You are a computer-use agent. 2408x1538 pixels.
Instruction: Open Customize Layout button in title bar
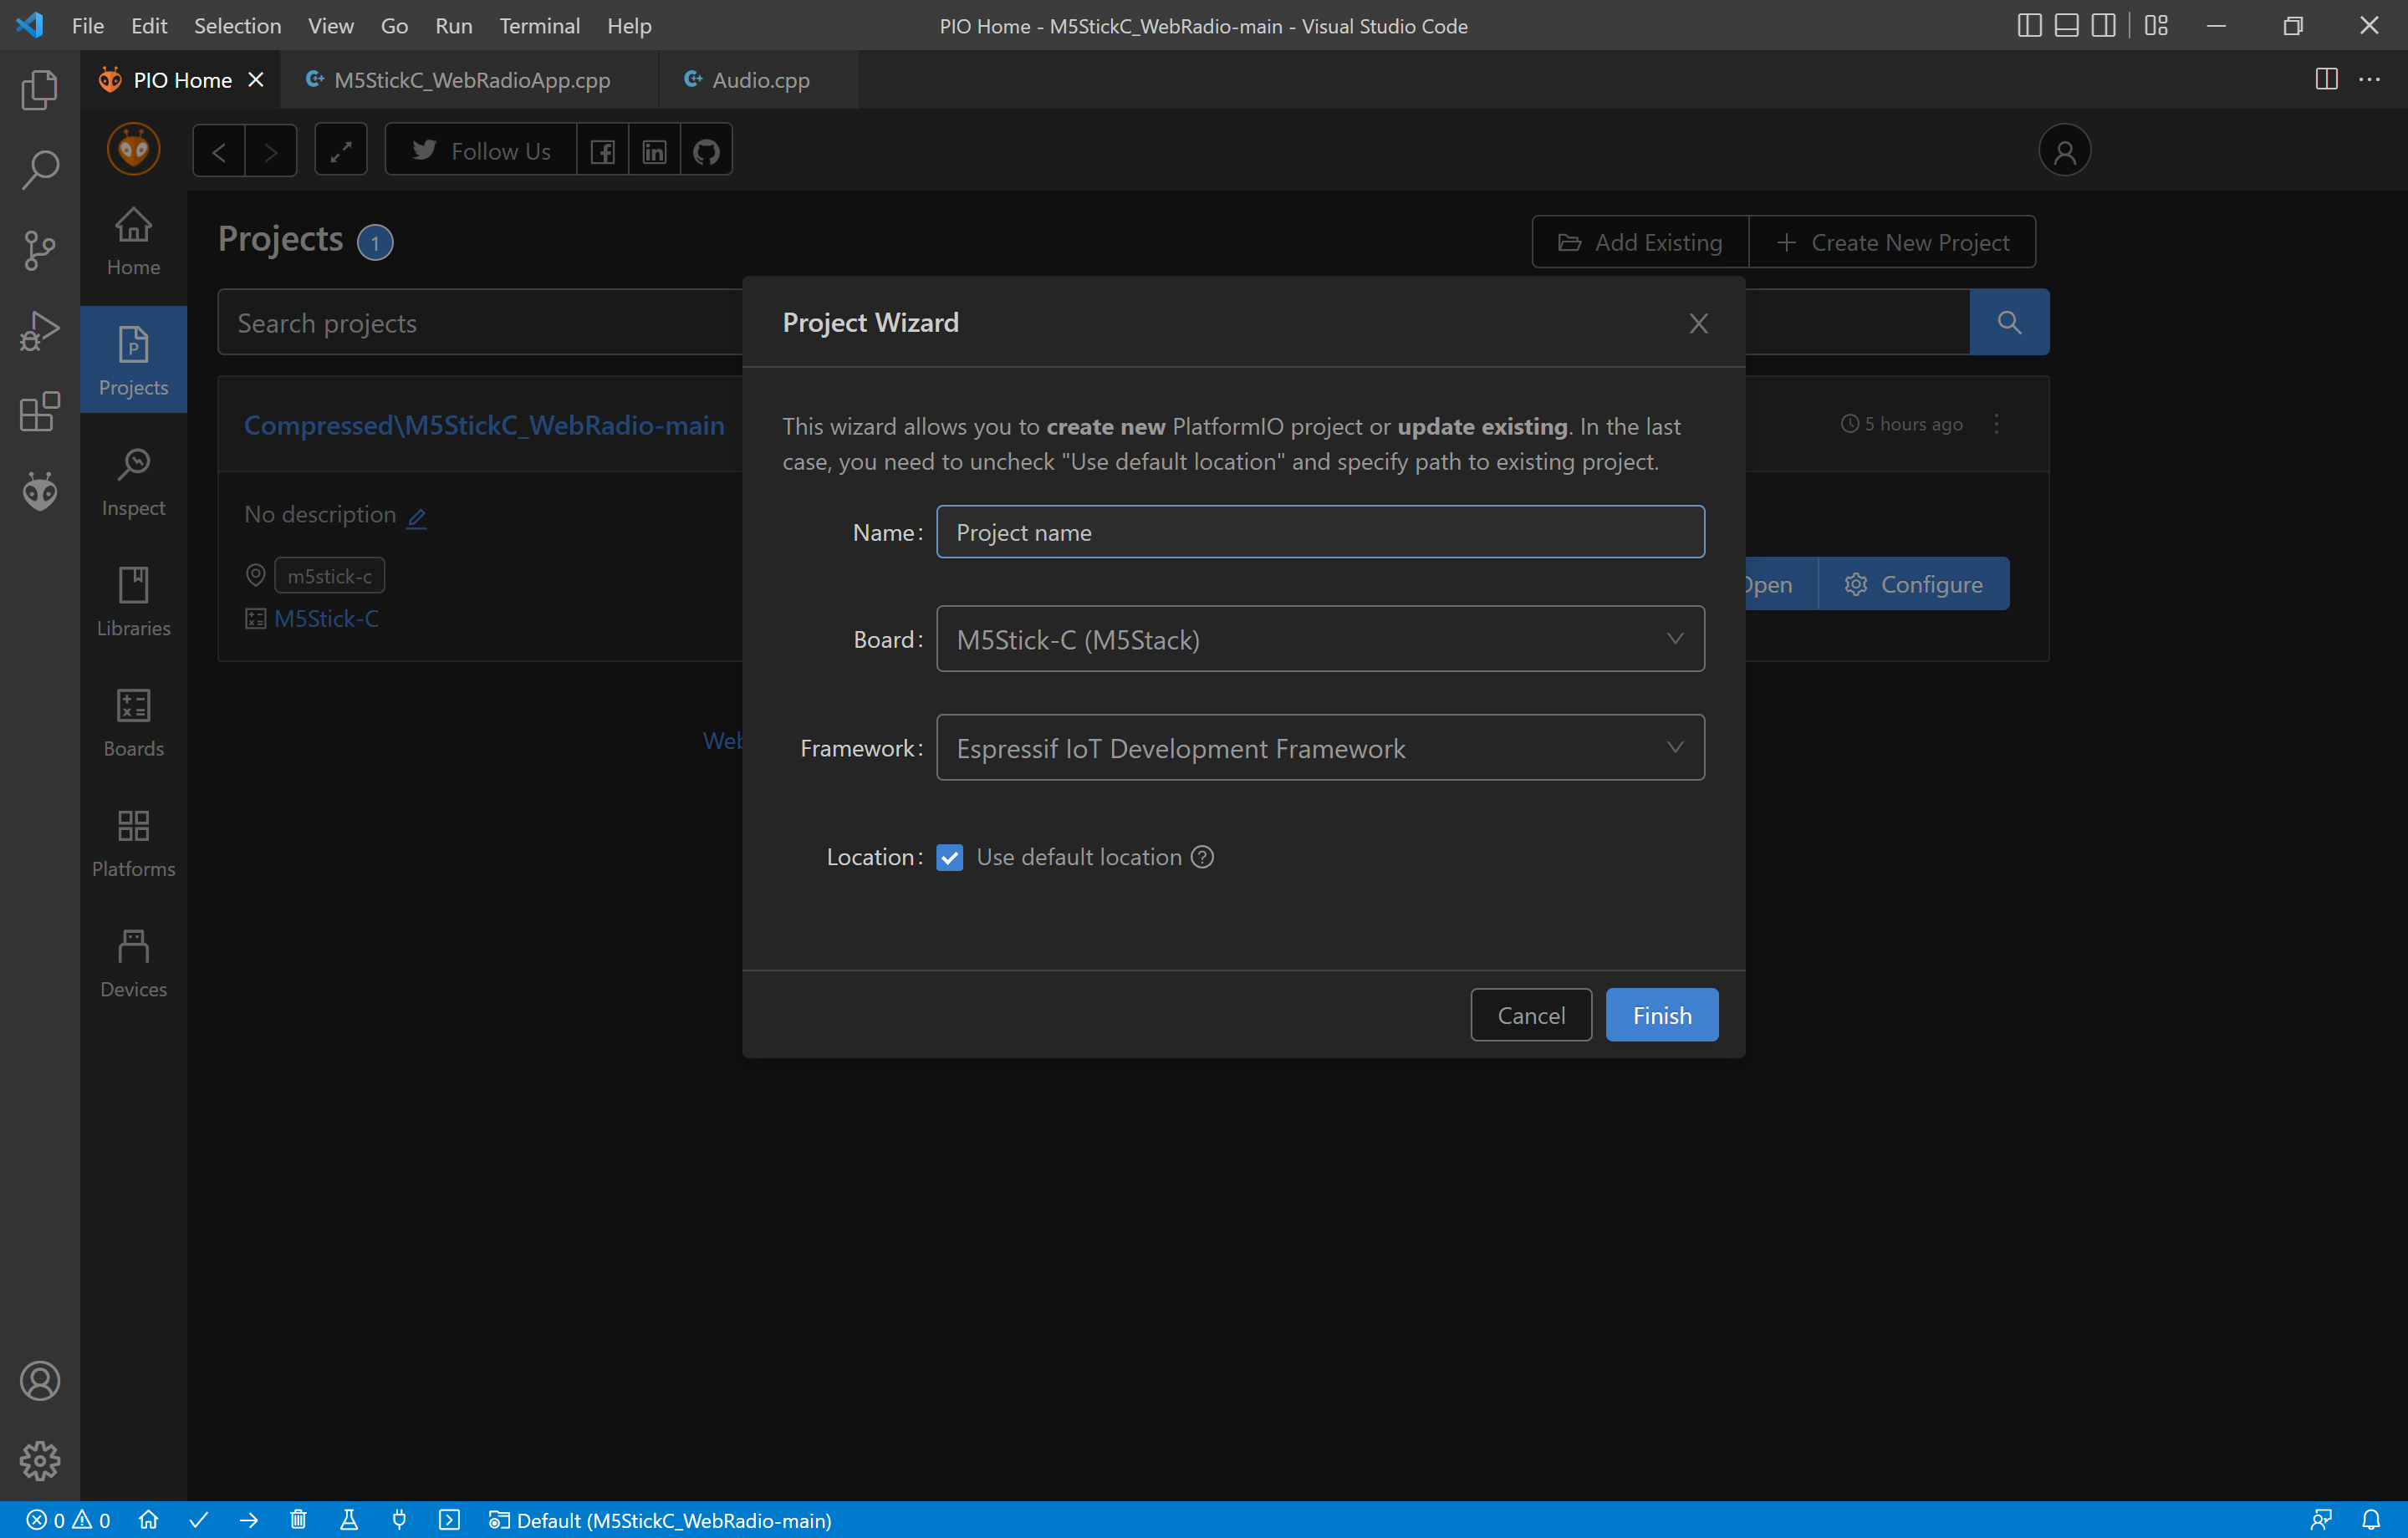coord(2156,26)
